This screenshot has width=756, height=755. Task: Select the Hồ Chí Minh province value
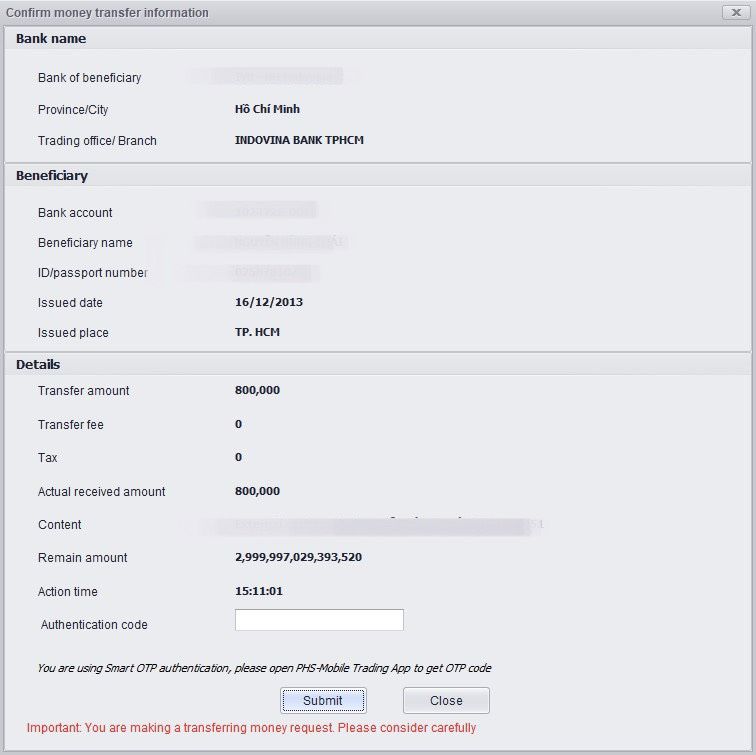(267, 109)
